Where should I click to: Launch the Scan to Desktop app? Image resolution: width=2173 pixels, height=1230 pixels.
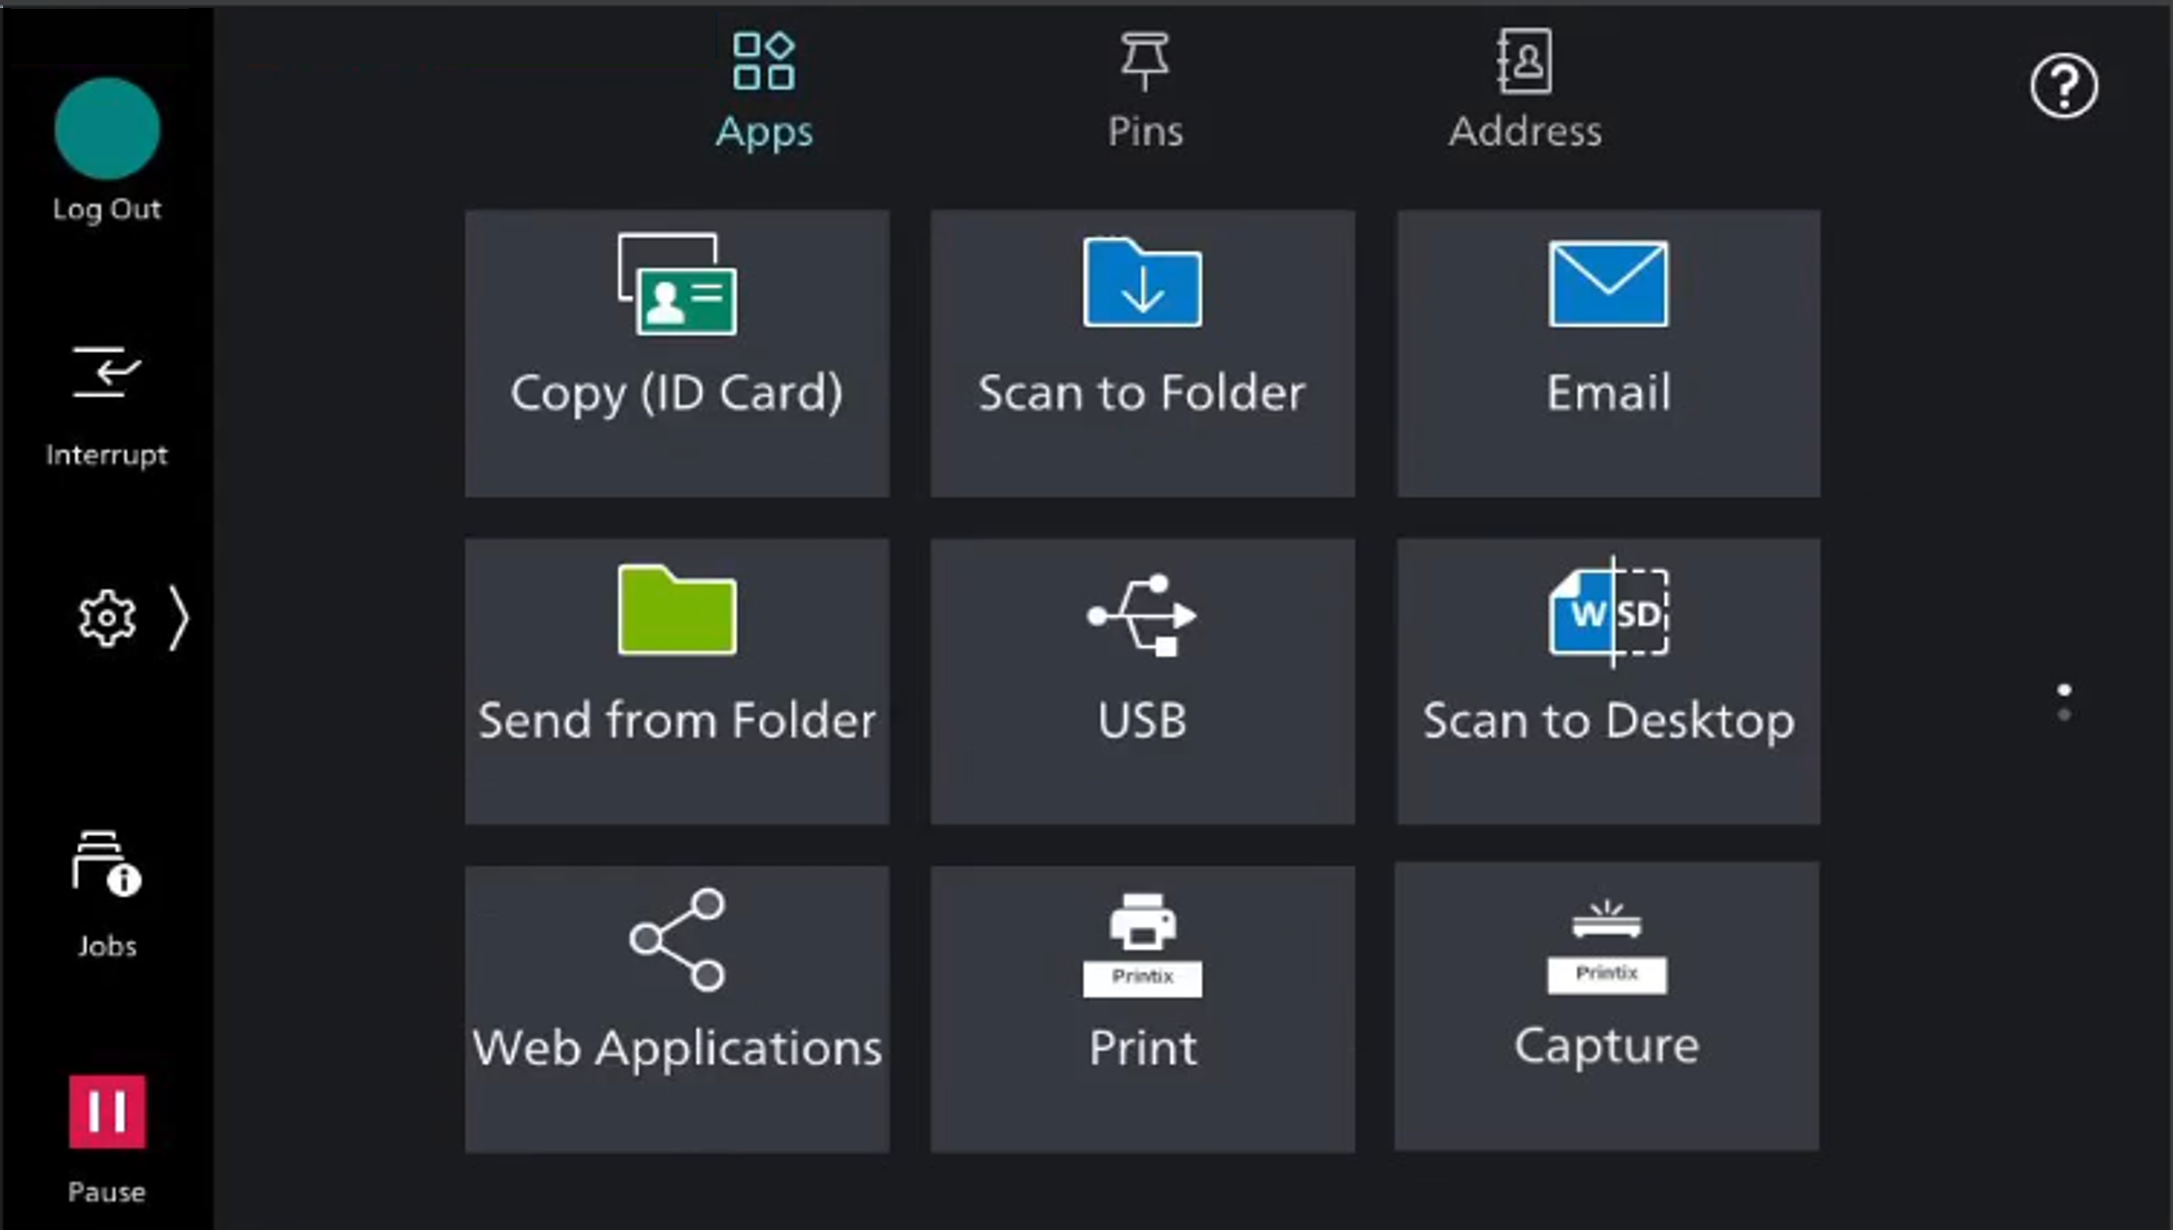tap(1608, 680)
